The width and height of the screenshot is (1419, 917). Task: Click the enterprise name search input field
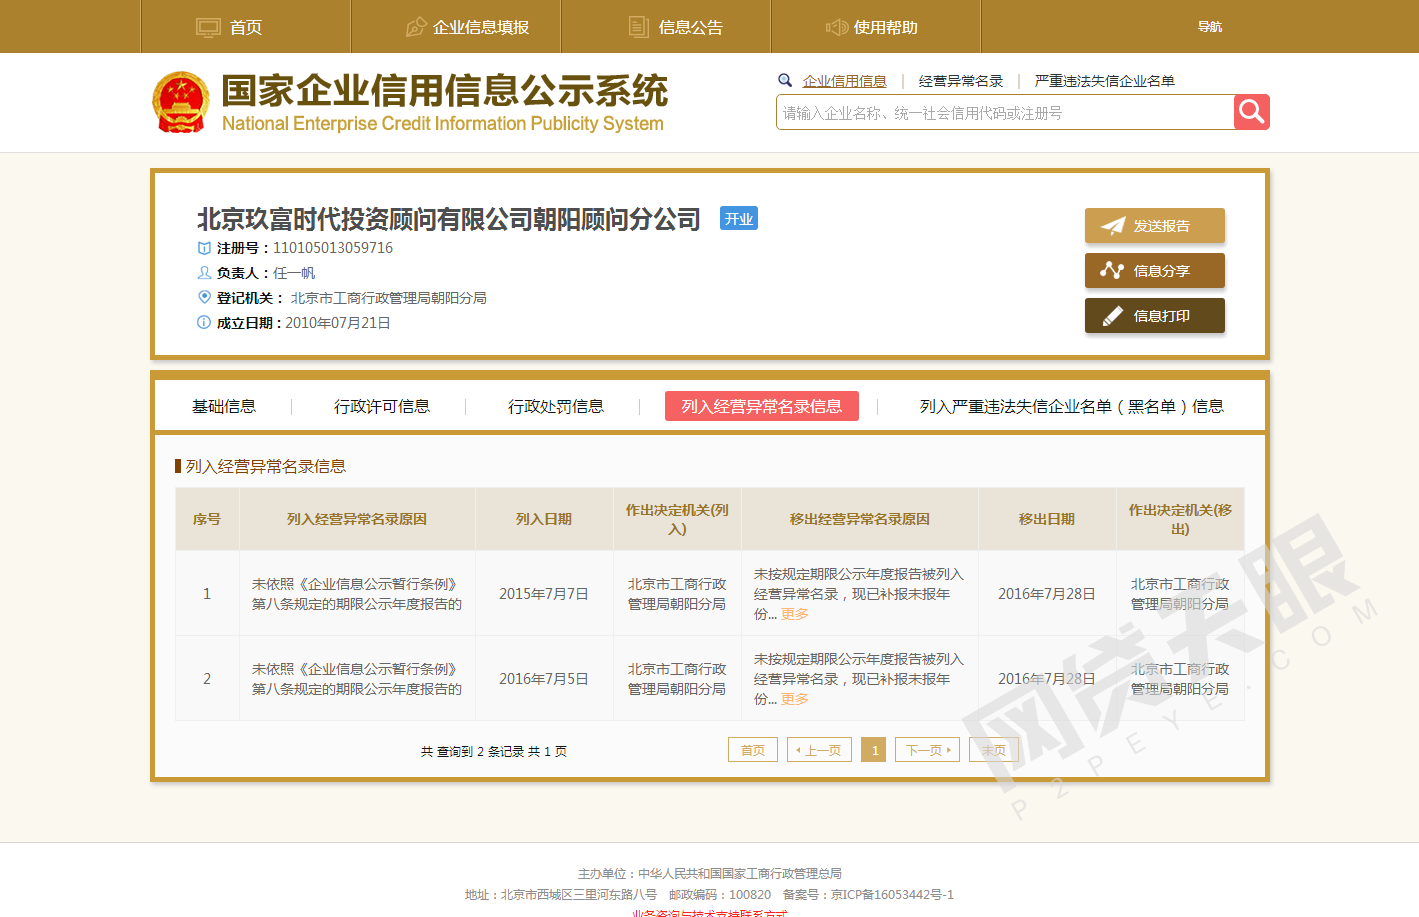1005,112
